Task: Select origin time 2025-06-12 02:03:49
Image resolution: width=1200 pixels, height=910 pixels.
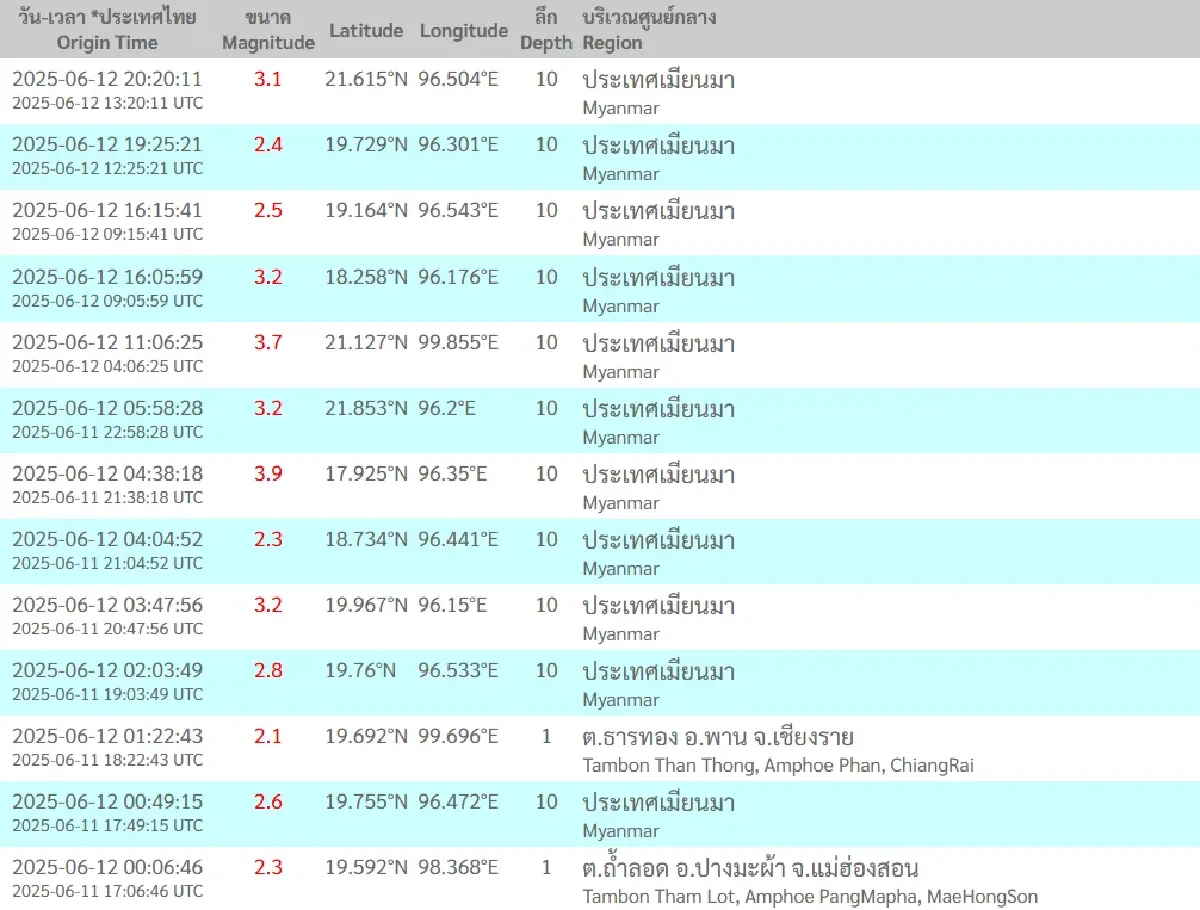Action: (107, 671)
